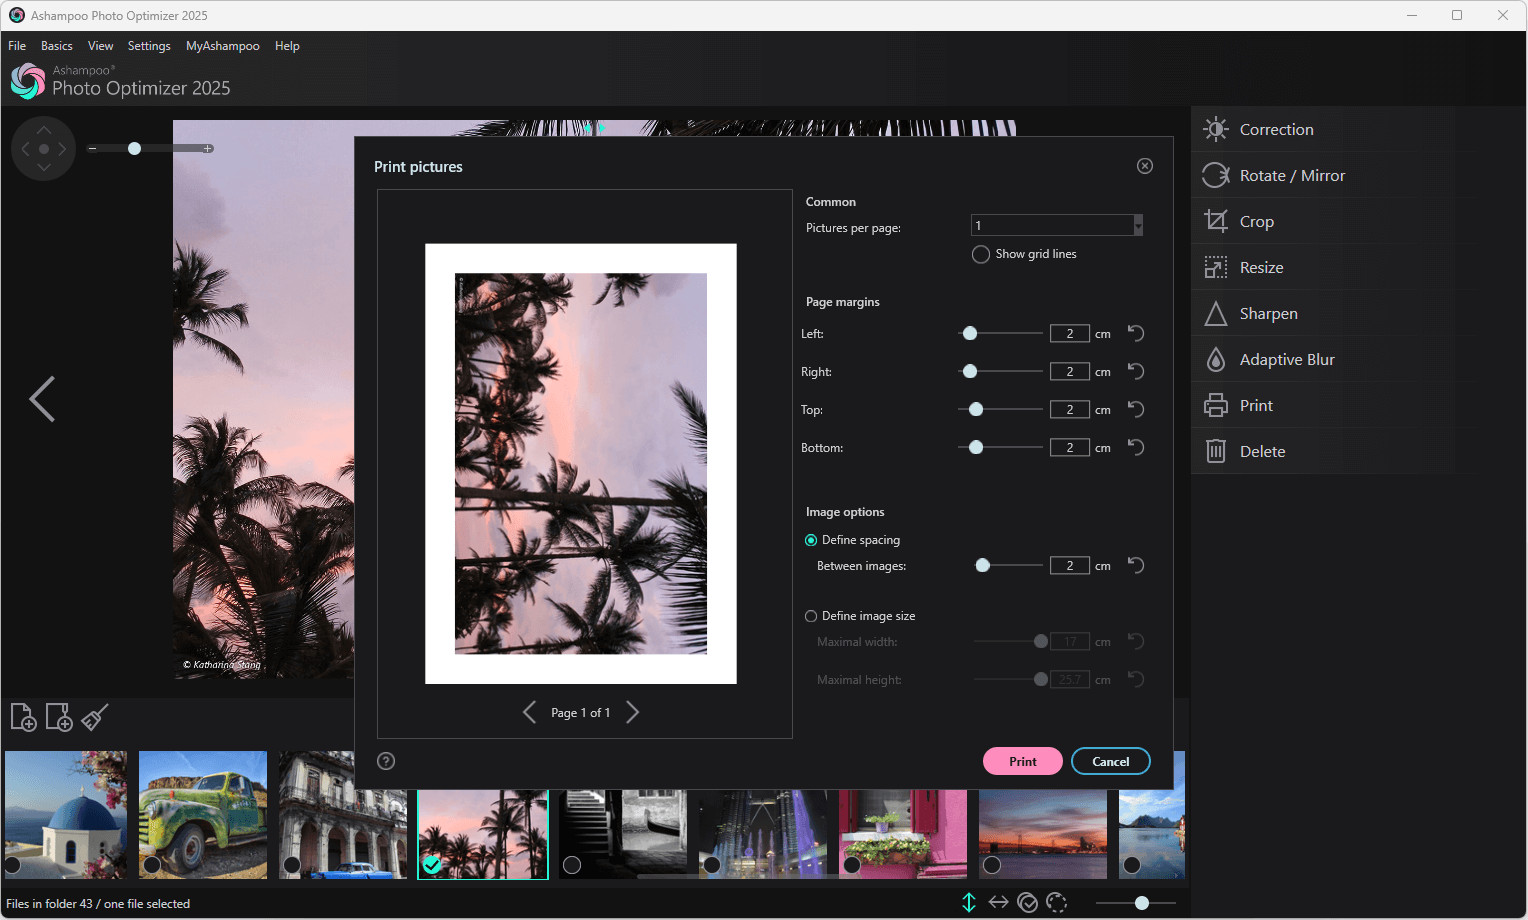Open the MyAshampoo menu
The height and width of the screenshot is (920, 1528).
[222, 46]
